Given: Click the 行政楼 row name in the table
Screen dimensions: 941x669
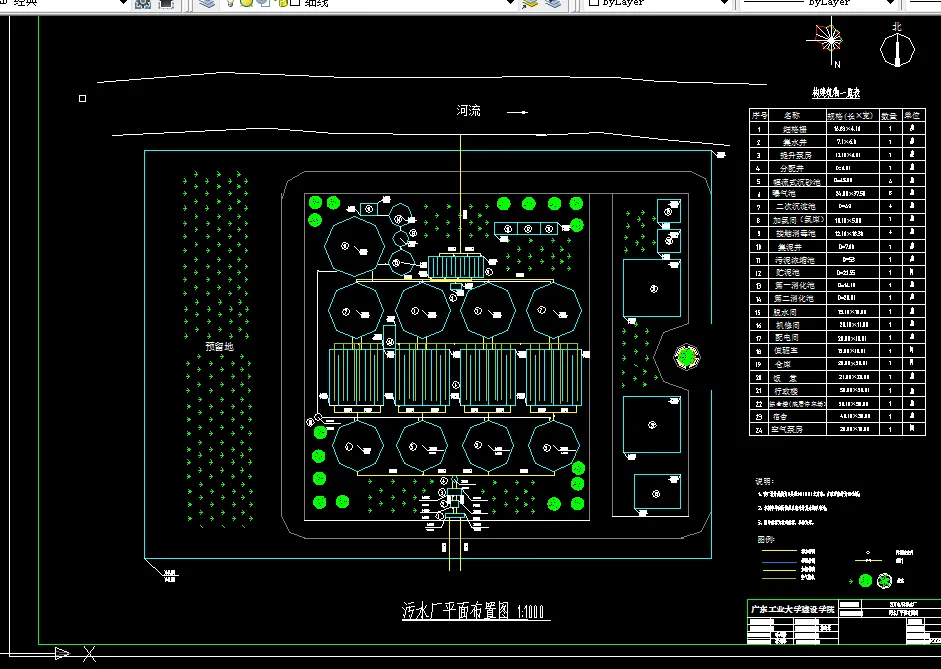Looking at the screenshot, I should (786, 391).
